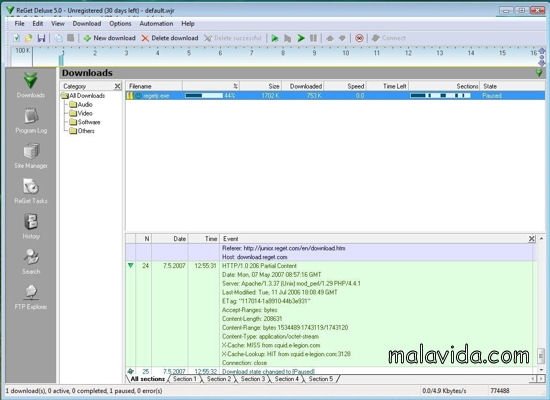
Task: Select the All Downloads category
Action: (83, 95)
